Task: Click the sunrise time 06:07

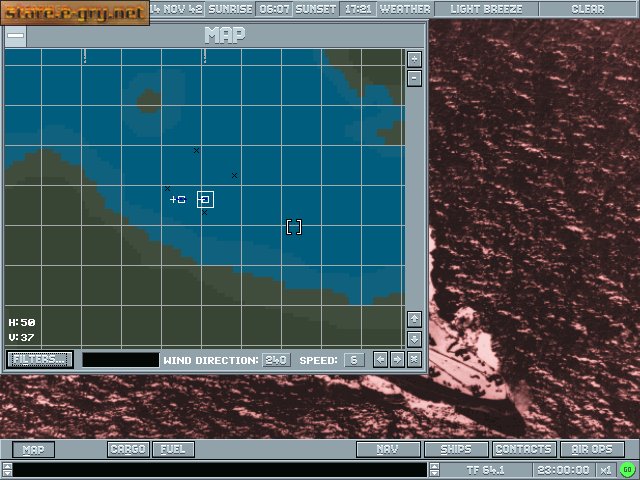Action: pos(274,9)
